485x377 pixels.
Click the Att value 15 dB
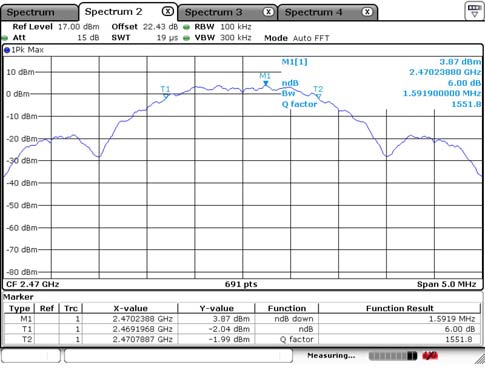point(88,38)
